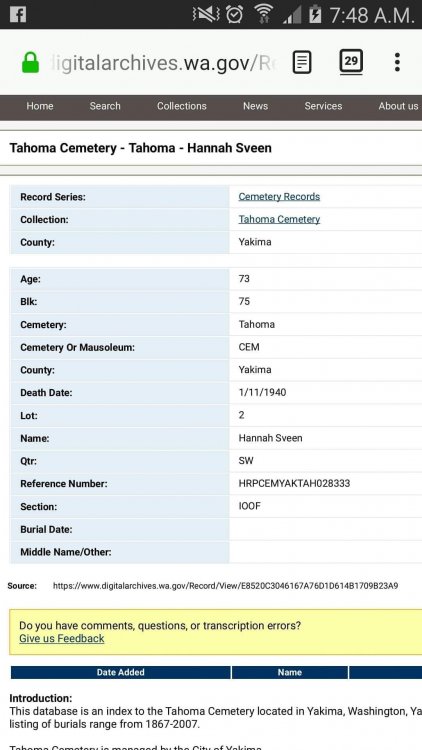The image size is (422, 750).
Task: Open the About us menu item
Action: 398,106
